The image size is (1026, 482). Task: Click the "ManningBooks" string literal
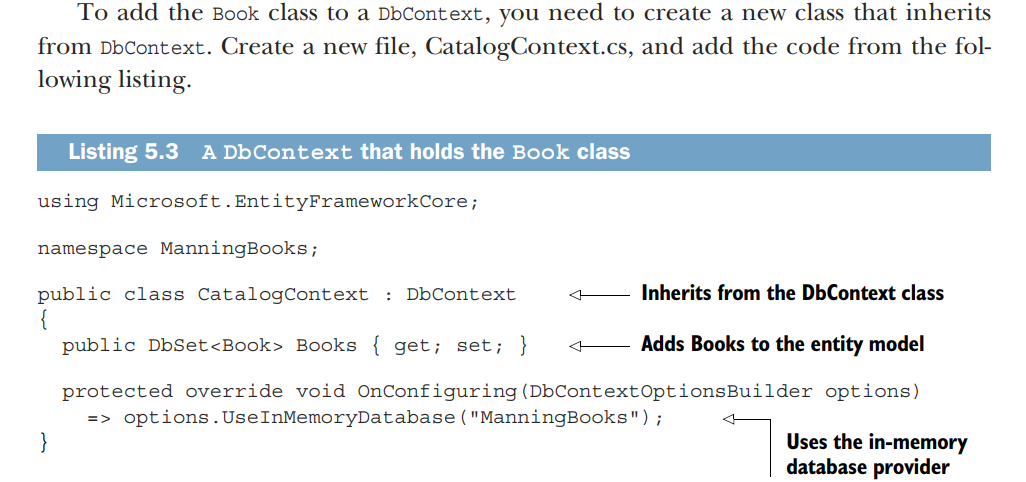[x=558, y=417]
